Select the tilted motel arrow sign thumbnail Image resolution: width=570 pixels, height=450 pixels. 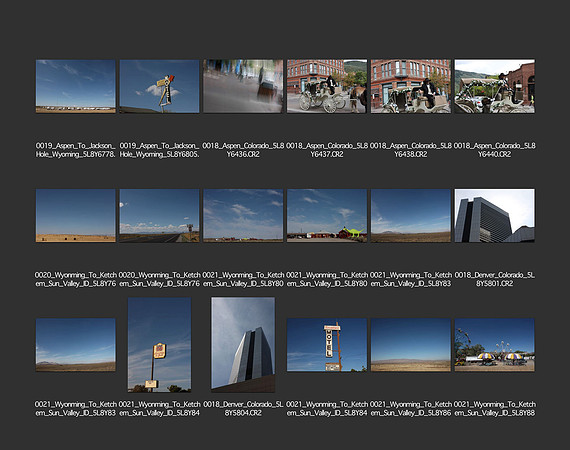click(x=159, y=86)
